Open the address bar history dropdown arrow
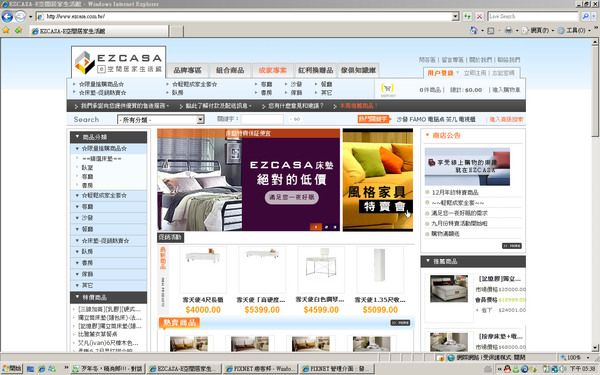Image resolution: width=600 pixels, height=375 pixels. point(455,16)
